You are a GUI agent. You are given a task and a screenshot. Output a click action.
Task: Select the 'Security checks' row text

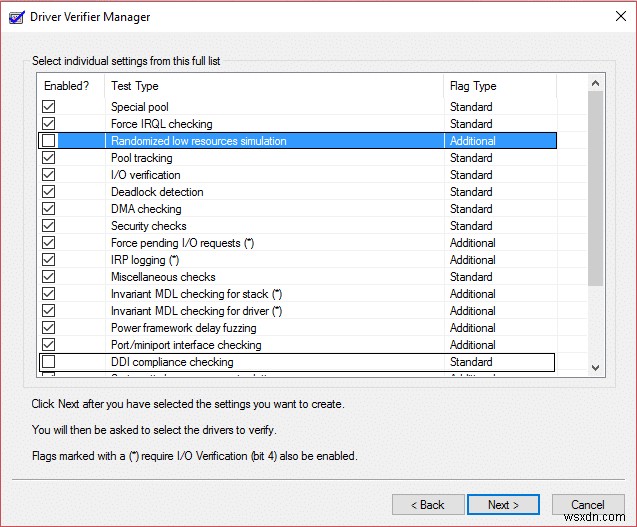tap(149, 226)
